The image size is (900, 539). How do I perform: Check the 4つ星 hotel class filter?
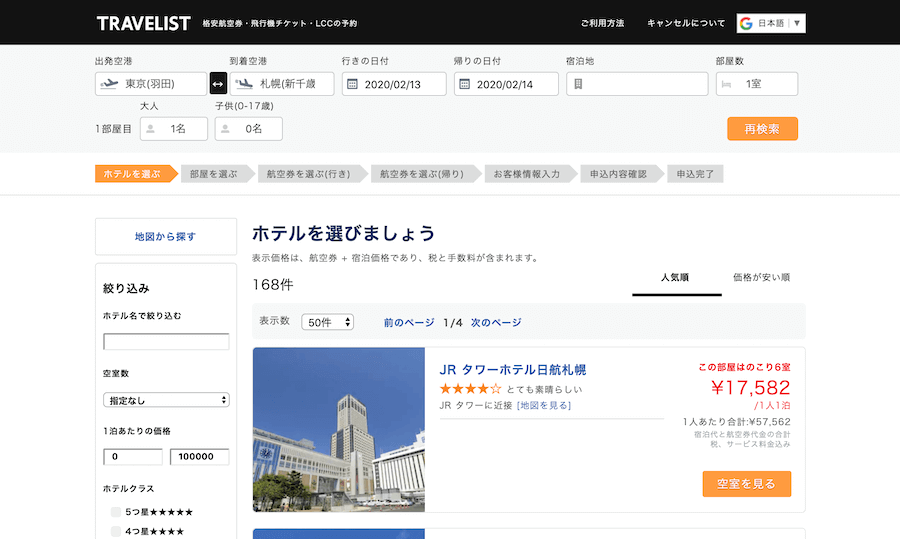point(115,532)
